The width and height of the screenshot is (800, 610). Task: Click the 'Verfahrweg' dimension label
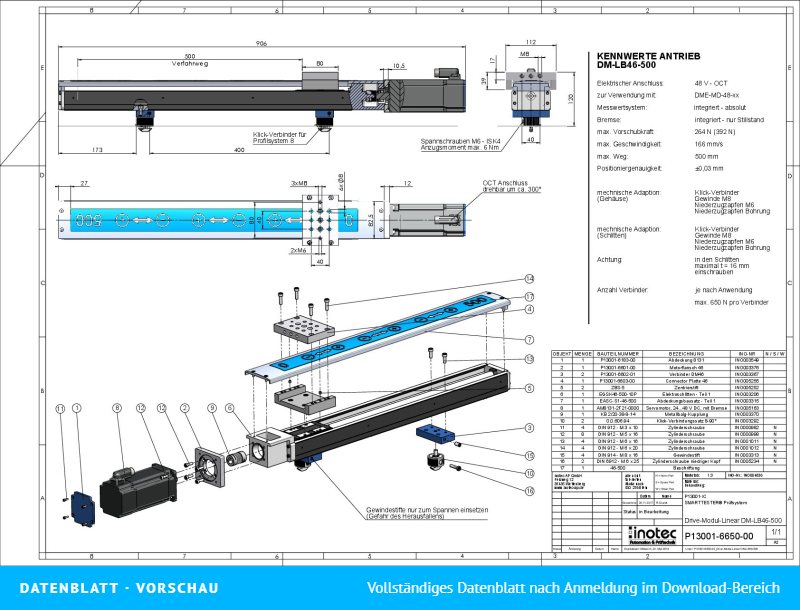coord(190,64)
